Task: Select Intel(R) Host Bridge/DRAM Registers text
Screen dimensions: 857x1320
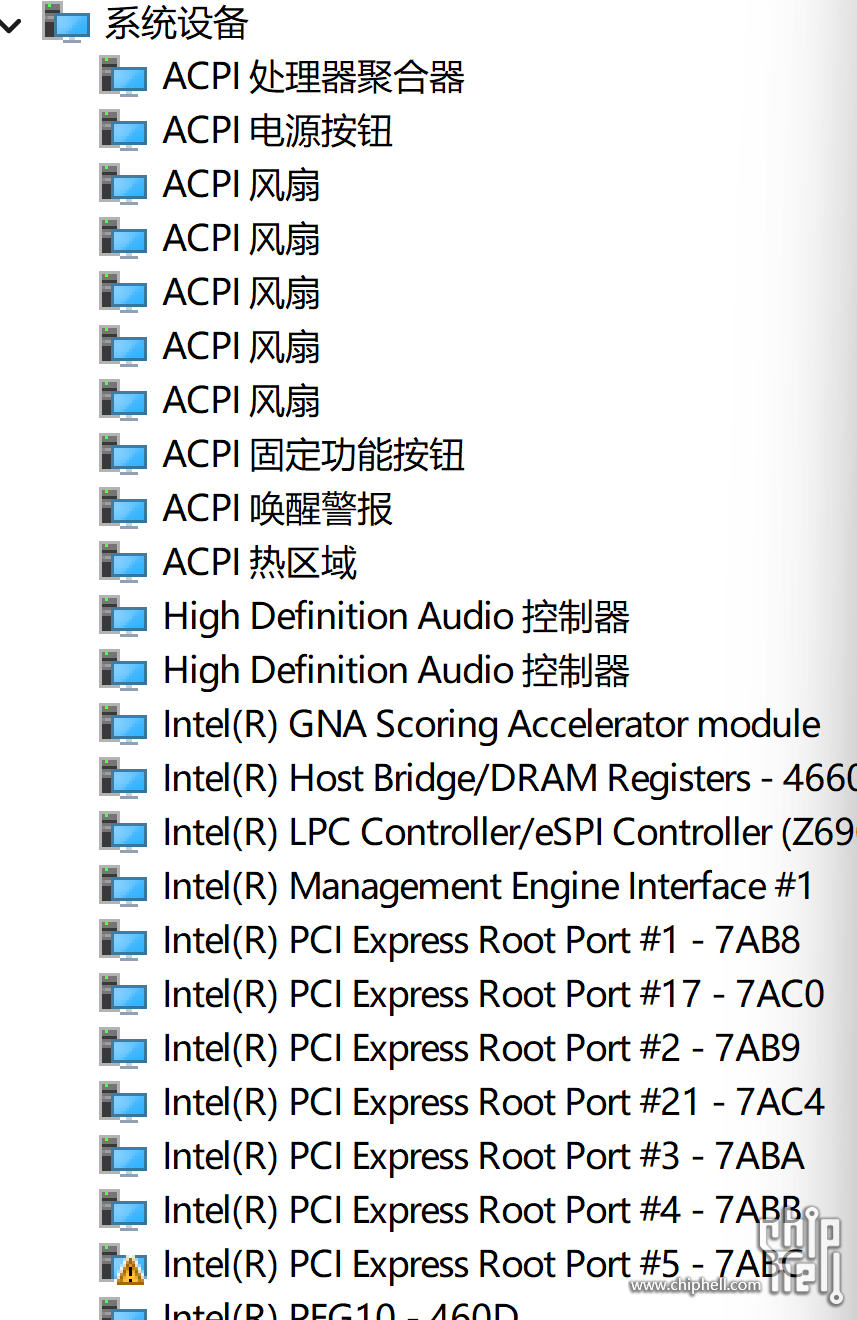Action: pyautogui.click(x=510, y=779)
